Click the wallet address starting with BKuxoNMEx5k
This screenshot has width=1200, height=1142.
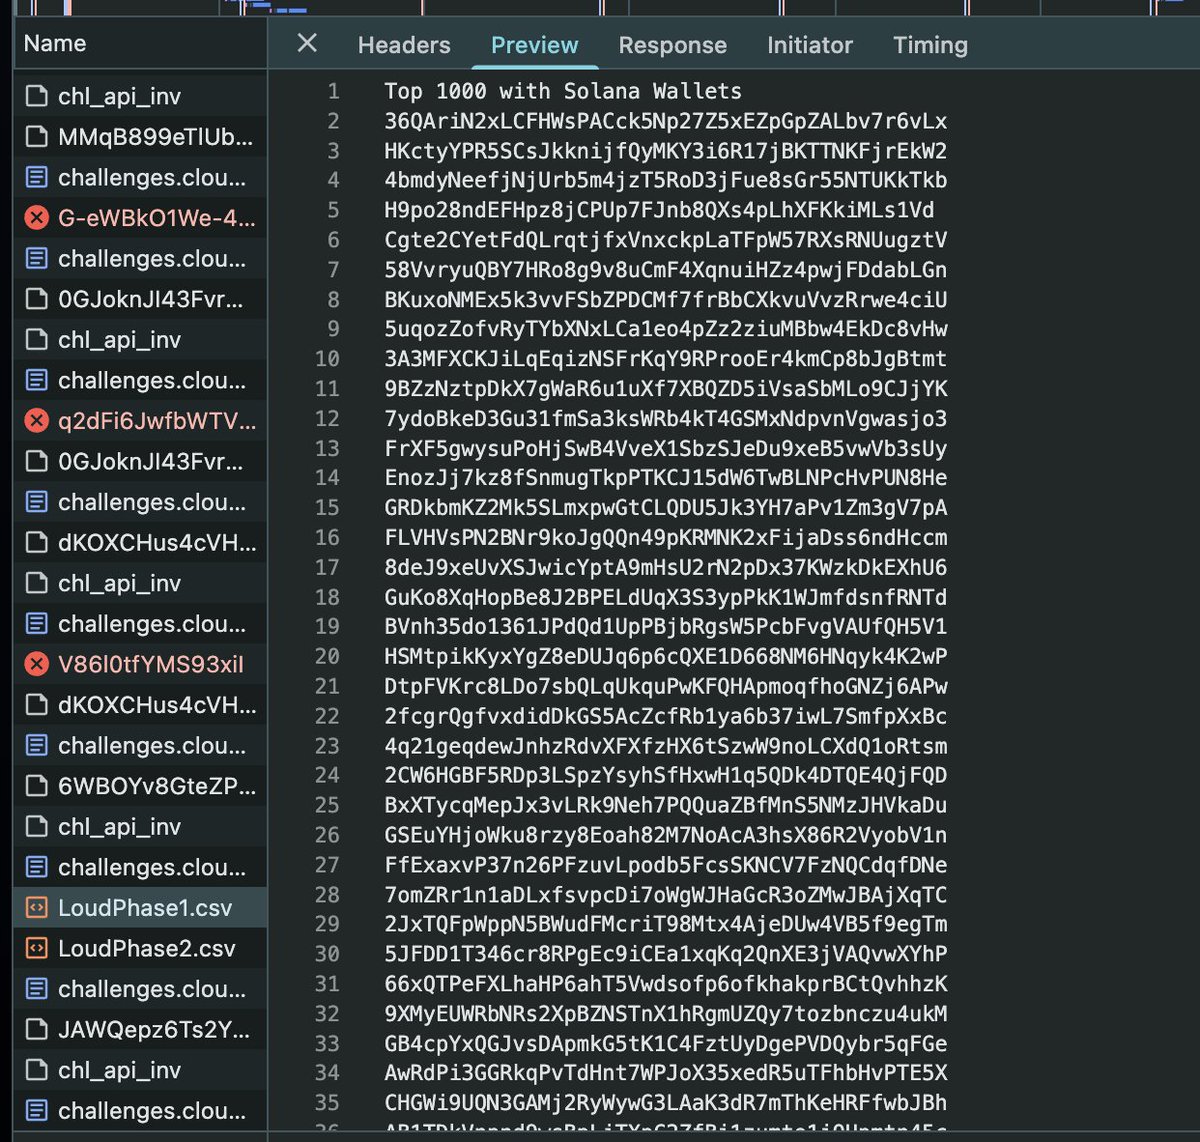(x=666, y=299)
